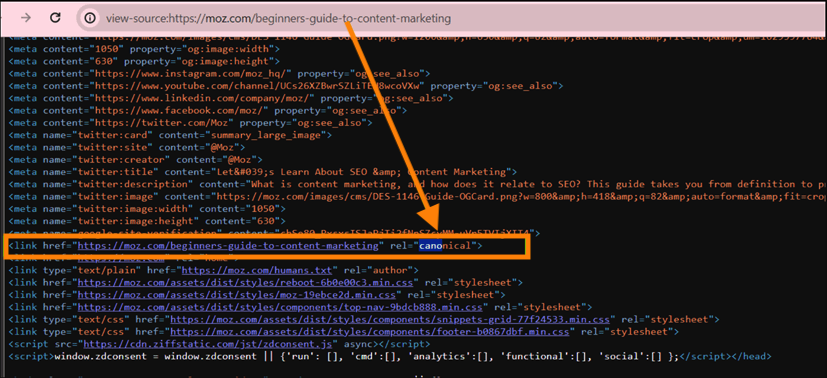Screen dimensions: 827x378
Task: Click the og:image:height meta line
Action: [x=144, y=61]
